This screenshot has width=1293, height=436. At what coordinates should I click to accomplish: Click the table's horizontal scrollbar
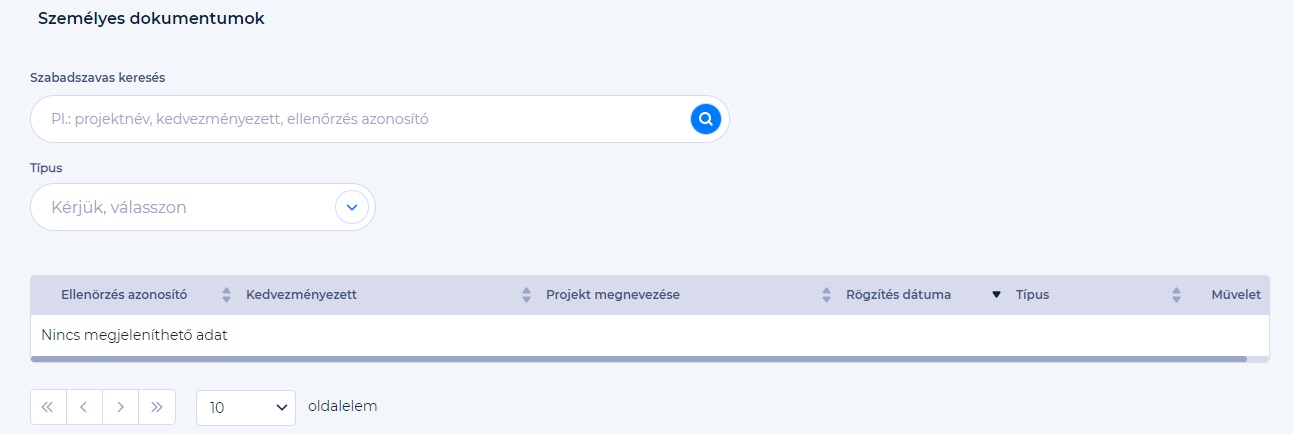639,358
